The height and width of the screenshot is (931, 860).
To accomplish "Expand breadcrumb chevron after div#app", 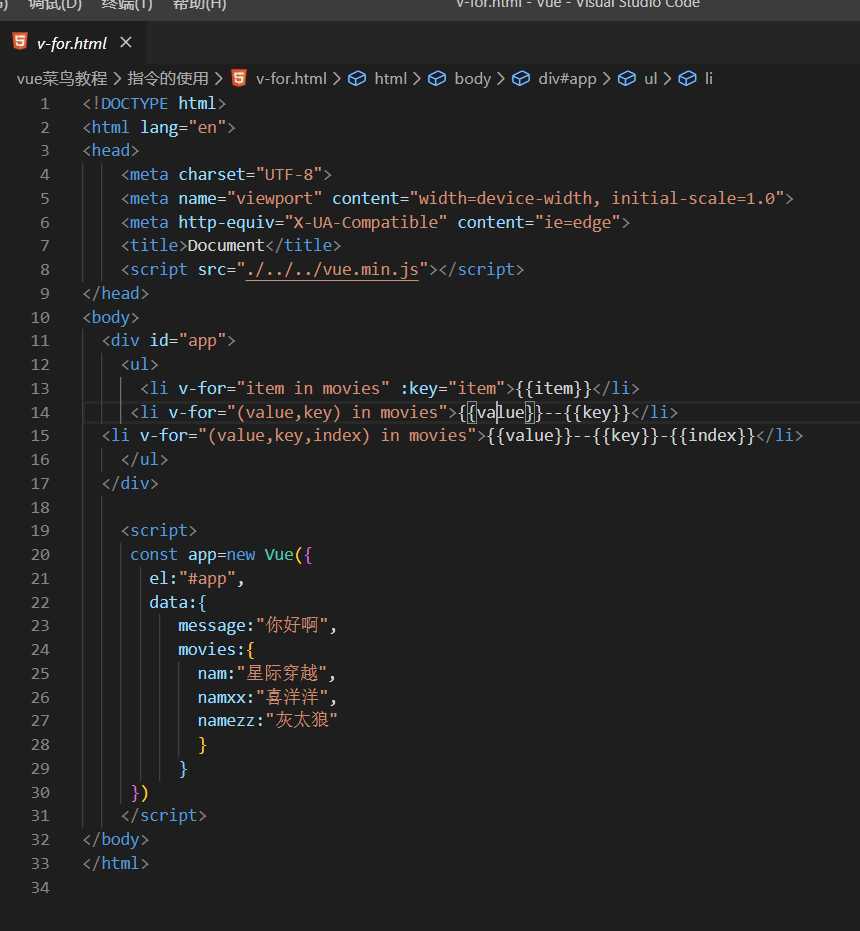I will pyautogui.click(x=606, y=78).
